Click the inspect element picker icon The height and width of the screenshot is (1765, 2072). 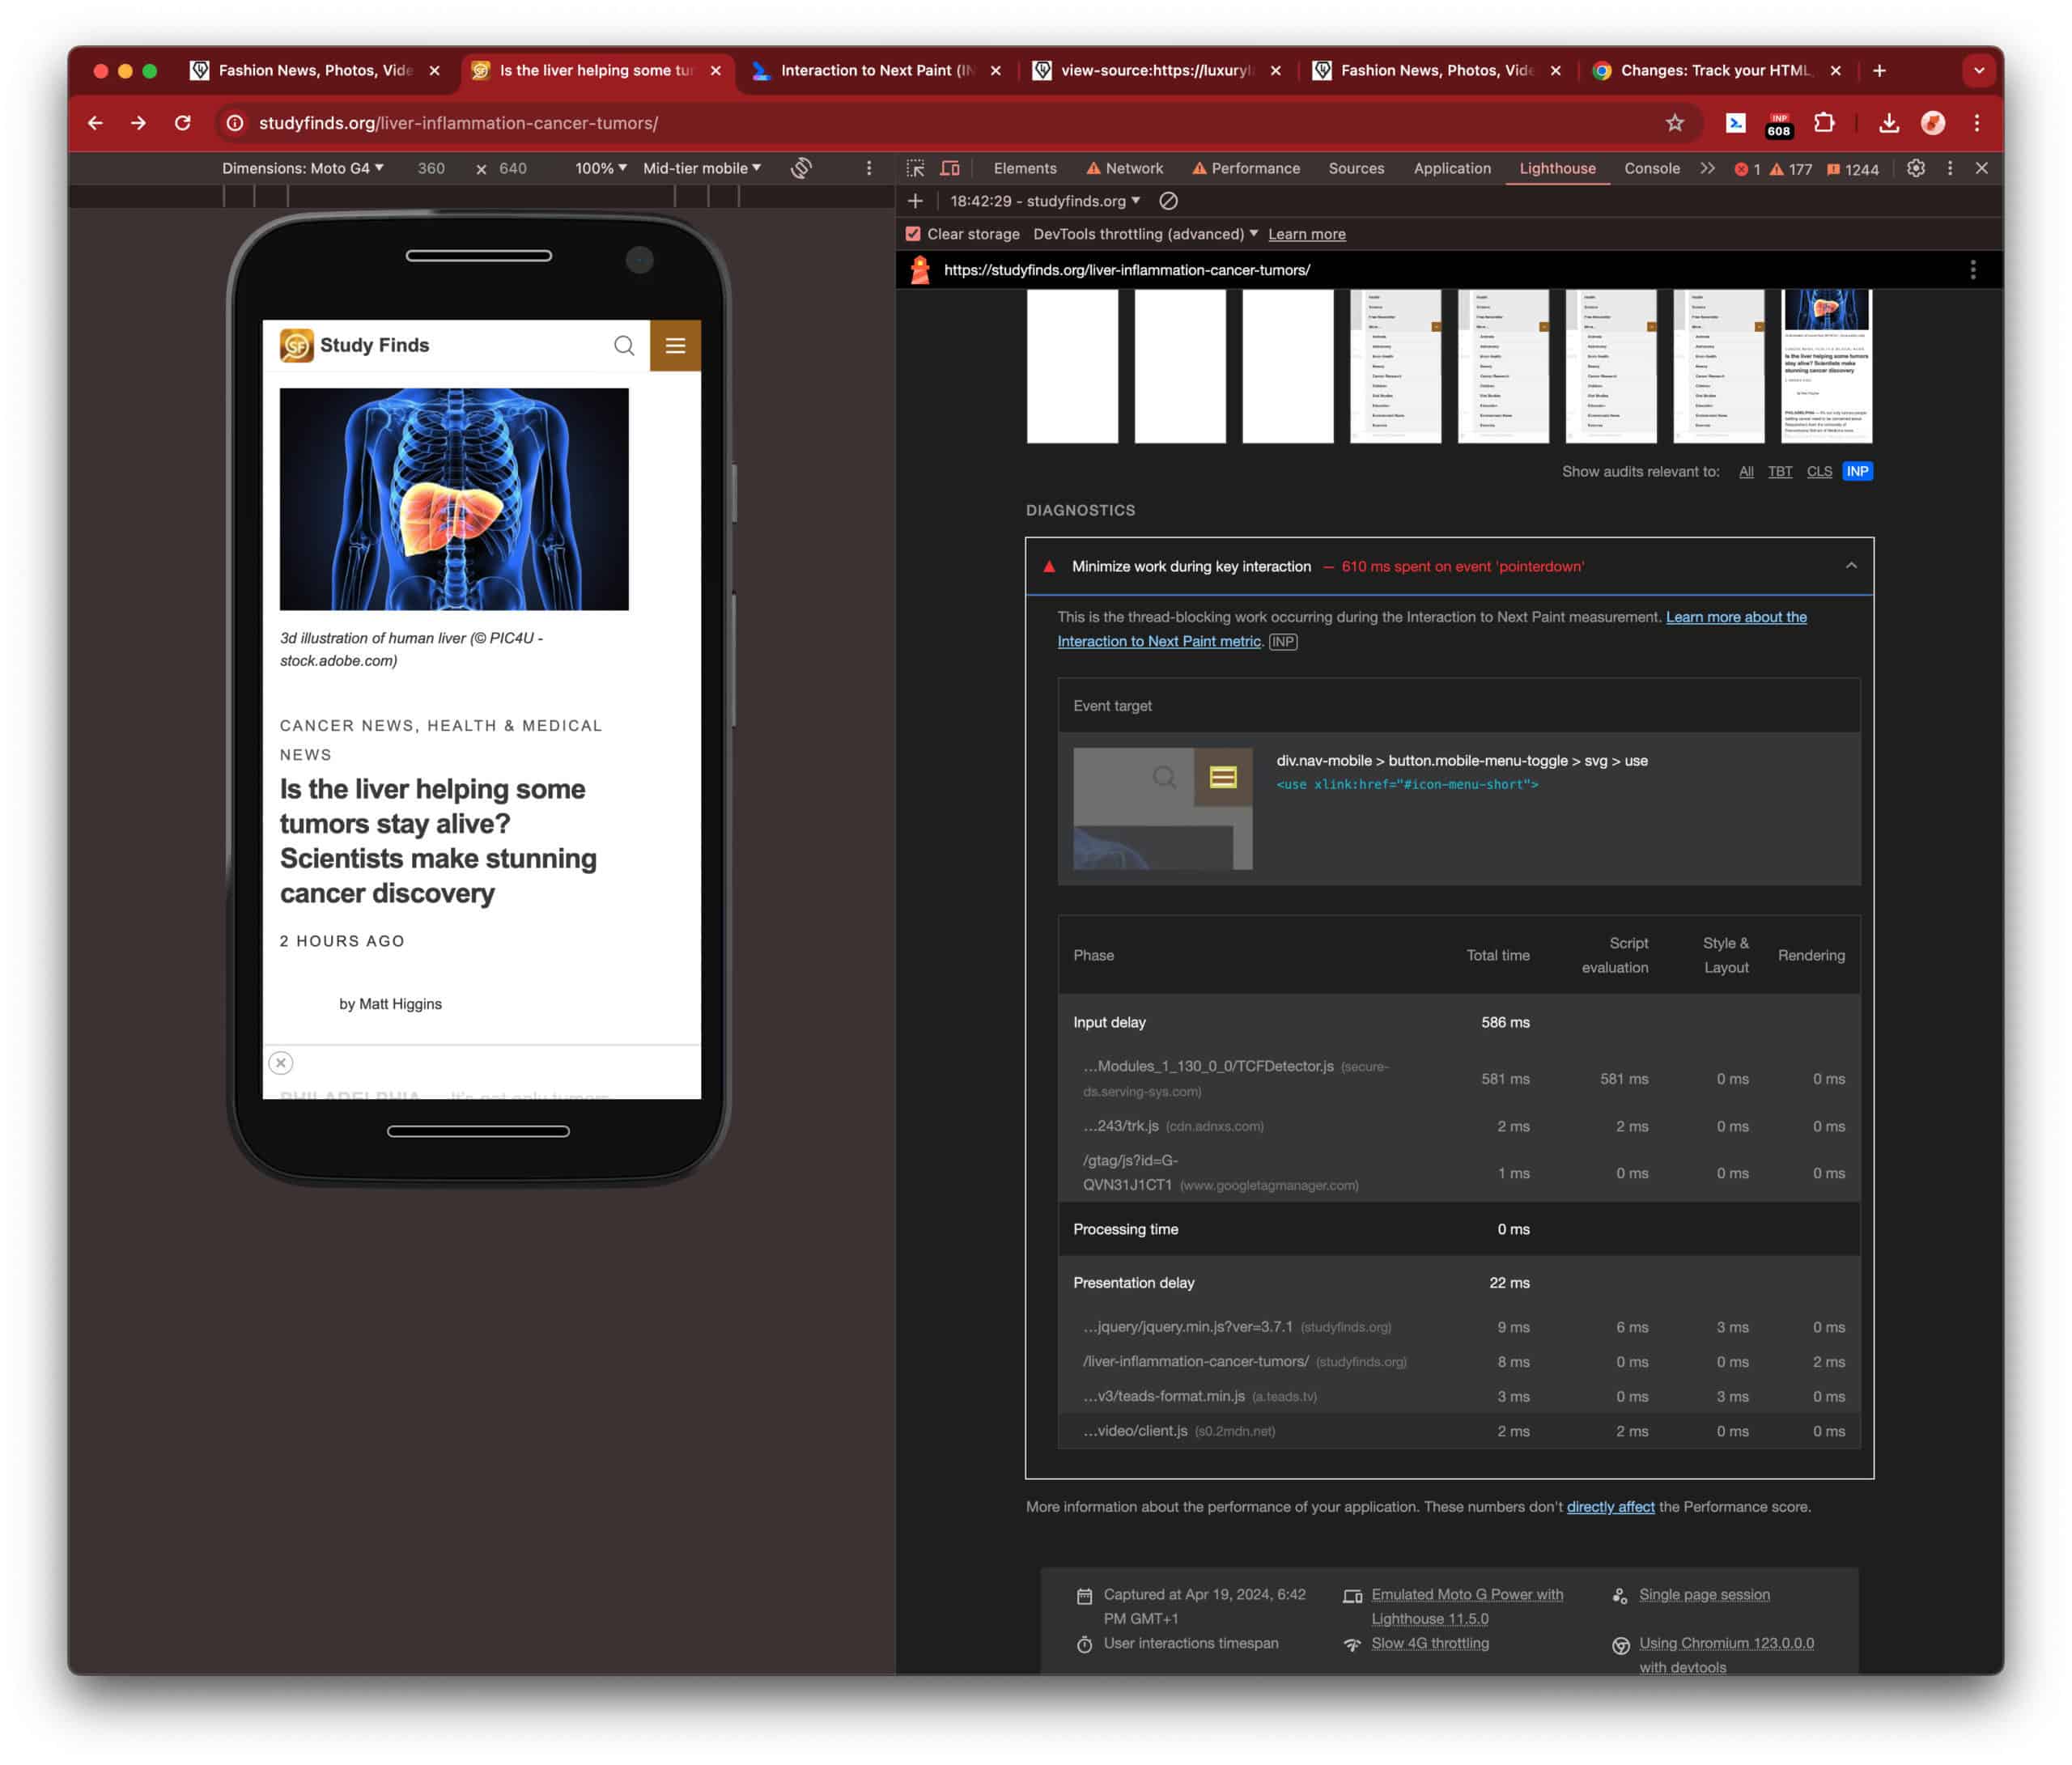(x=915, y=168)
